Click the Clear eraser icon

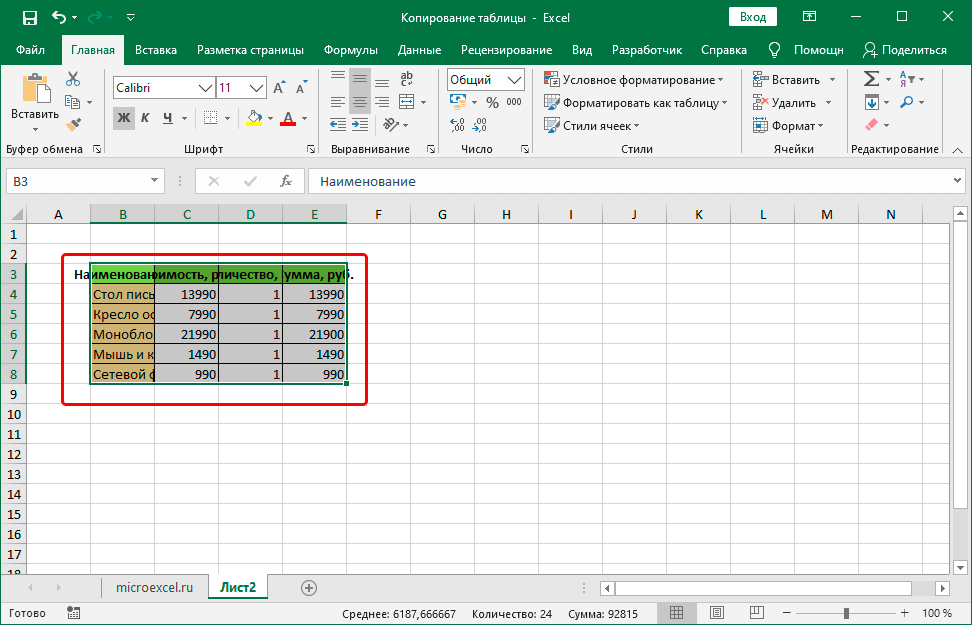pyautogui.click(x=872, y=125)
